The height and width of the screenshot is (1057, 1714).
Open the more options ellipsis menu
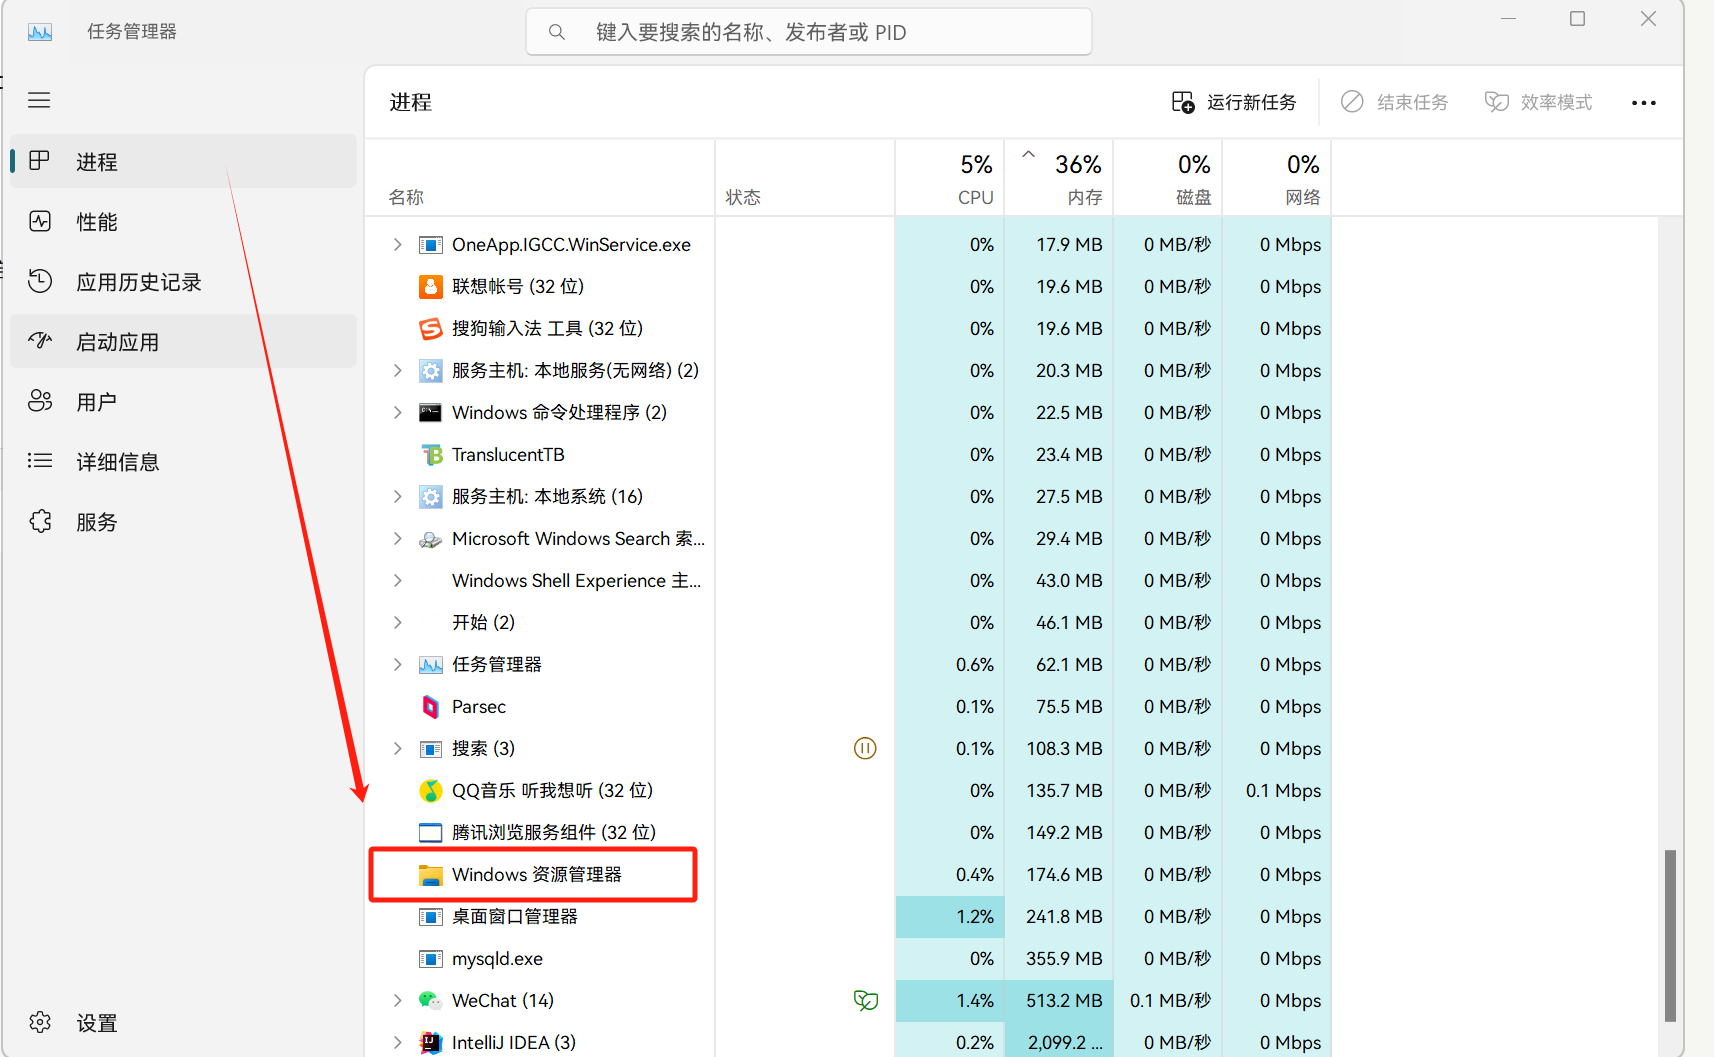(x=1643, y=103)
